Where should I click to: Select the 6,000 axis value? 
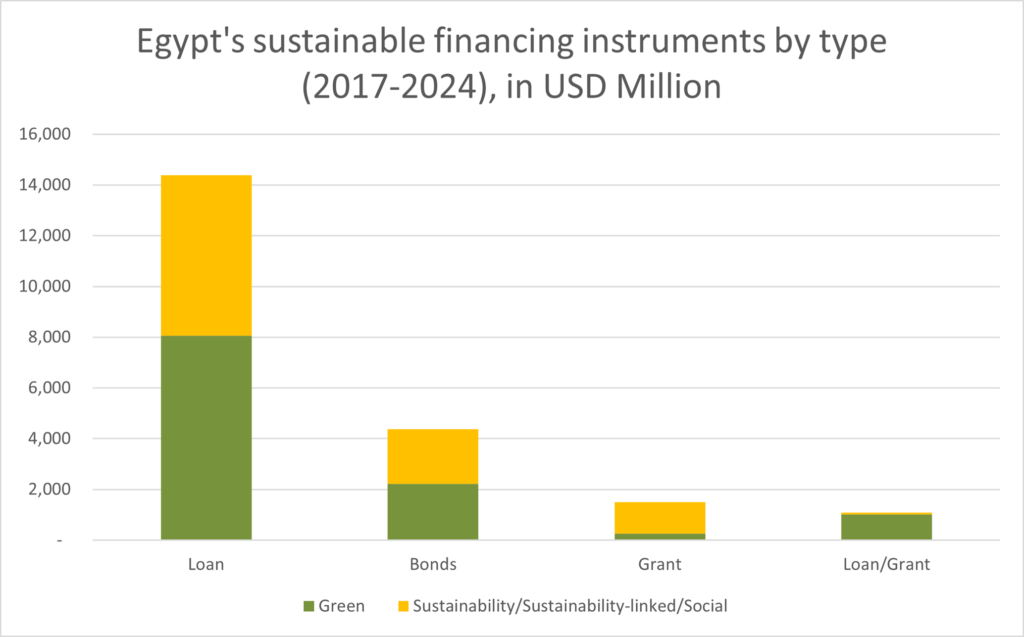tap(49, 387)
